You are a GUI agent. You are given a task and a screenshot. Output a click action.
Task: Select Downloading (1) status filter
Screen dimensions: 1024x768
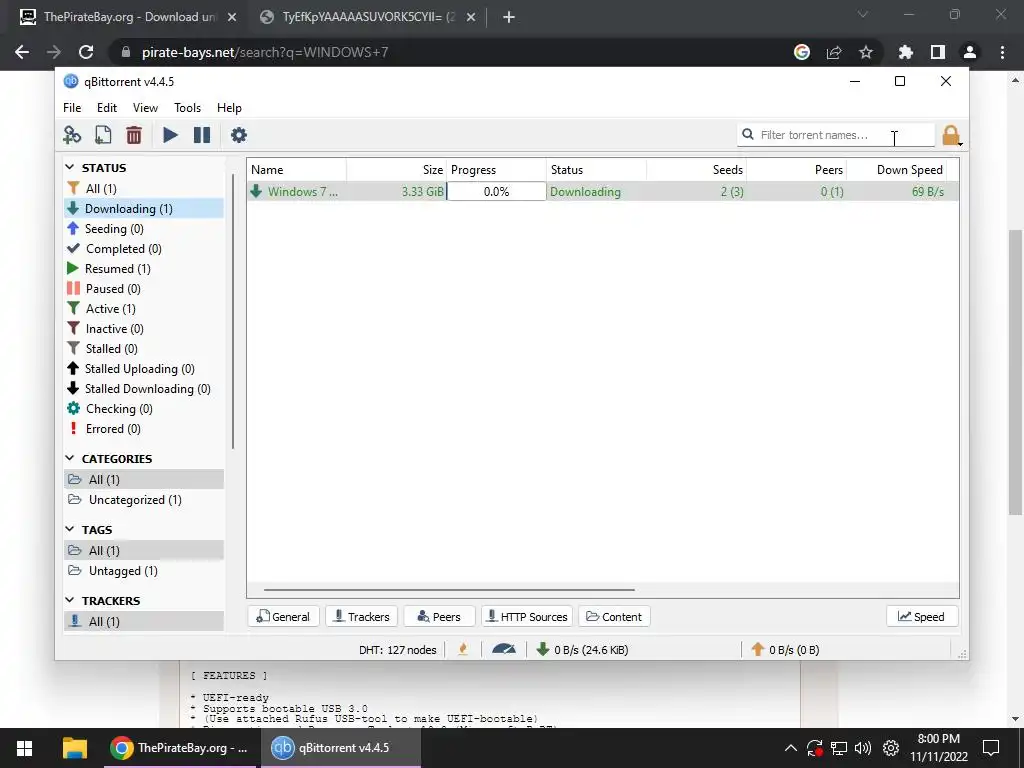[144, 209]
